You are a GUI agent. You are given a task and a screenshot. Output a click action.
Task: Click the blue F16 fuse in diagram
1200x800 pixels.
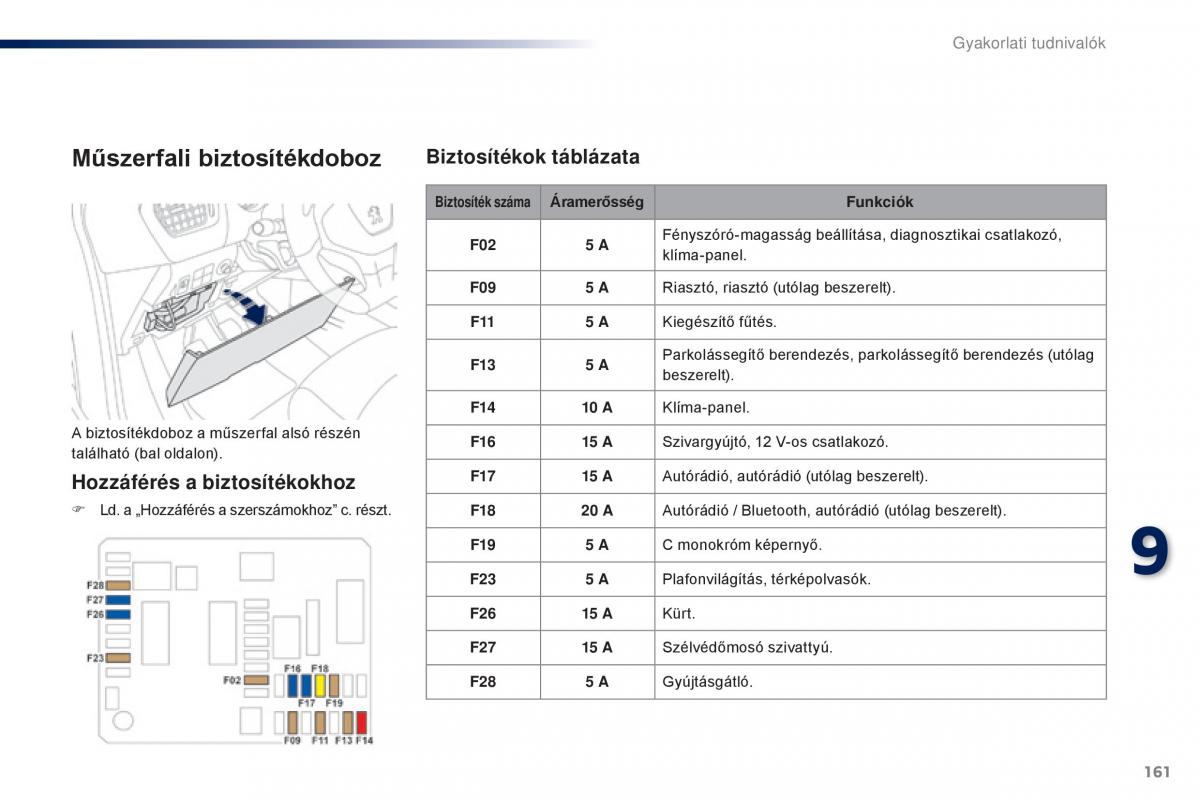point(293,686)
